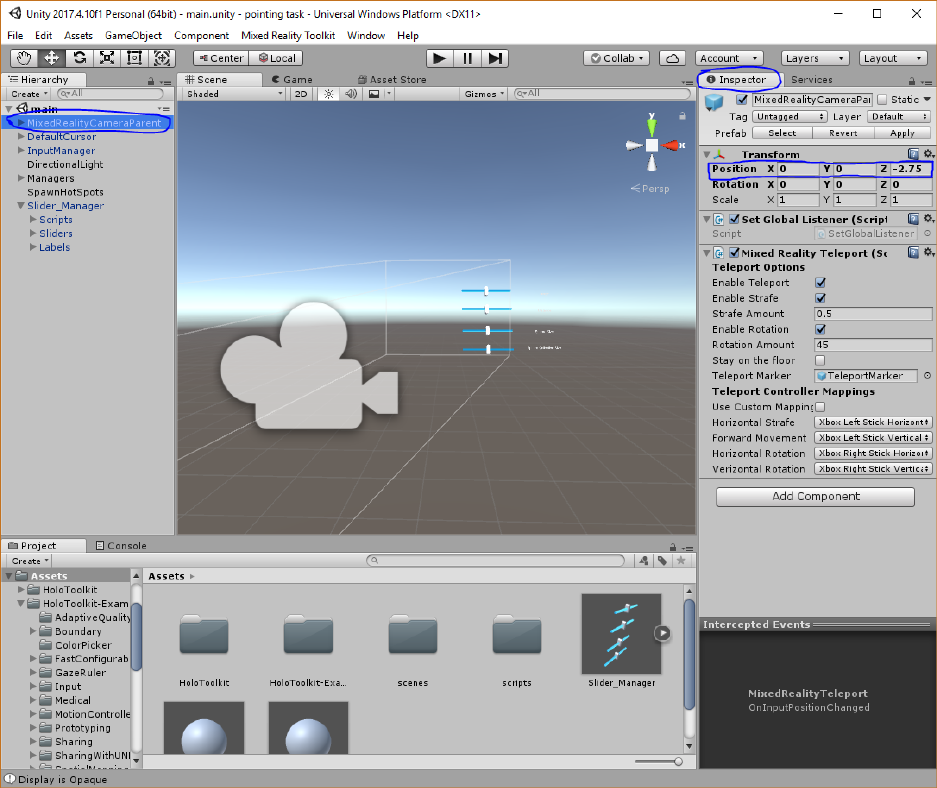Select the Slider_Manager prefab thumbnail
Screen dimensions: 937x788
(x=621, y=635)
